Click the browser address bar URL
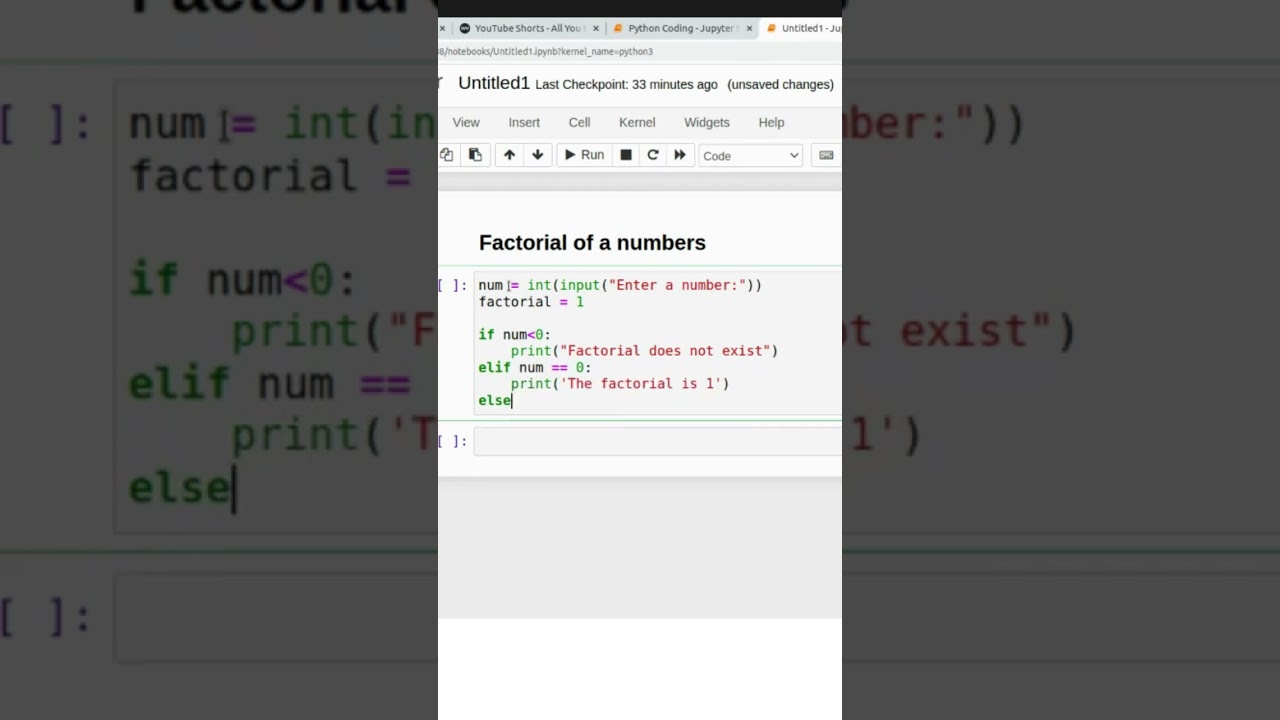 (546, 51)
